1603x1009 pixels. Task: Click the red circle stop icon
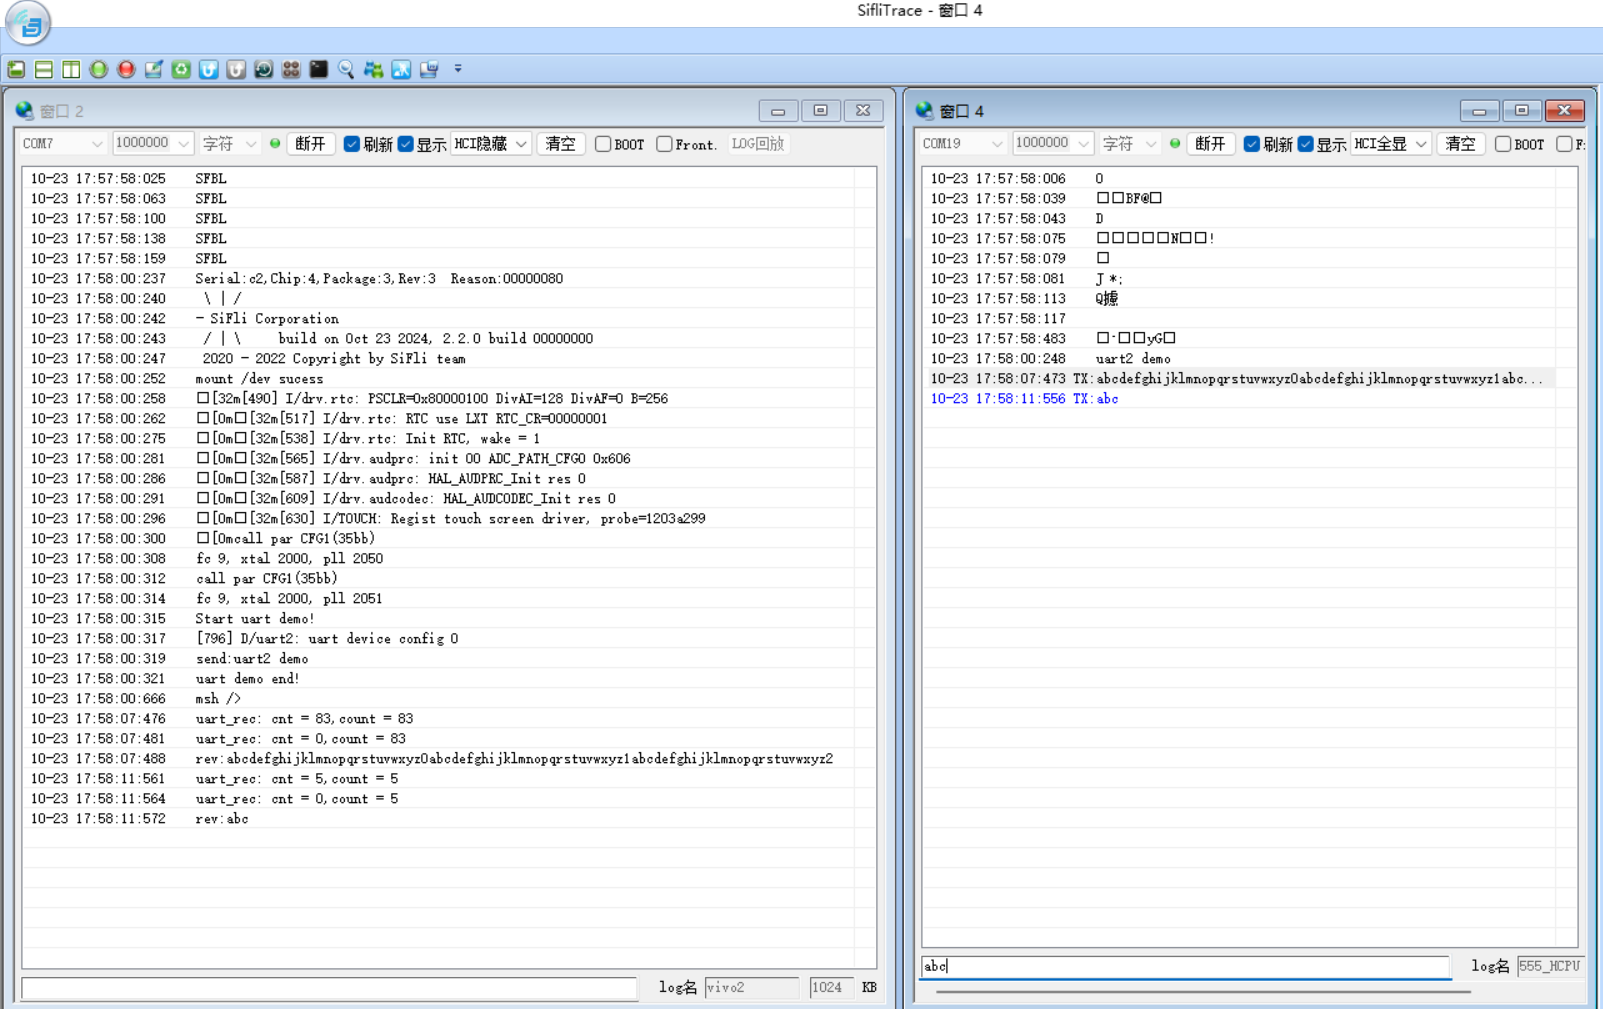click(126, 69)
